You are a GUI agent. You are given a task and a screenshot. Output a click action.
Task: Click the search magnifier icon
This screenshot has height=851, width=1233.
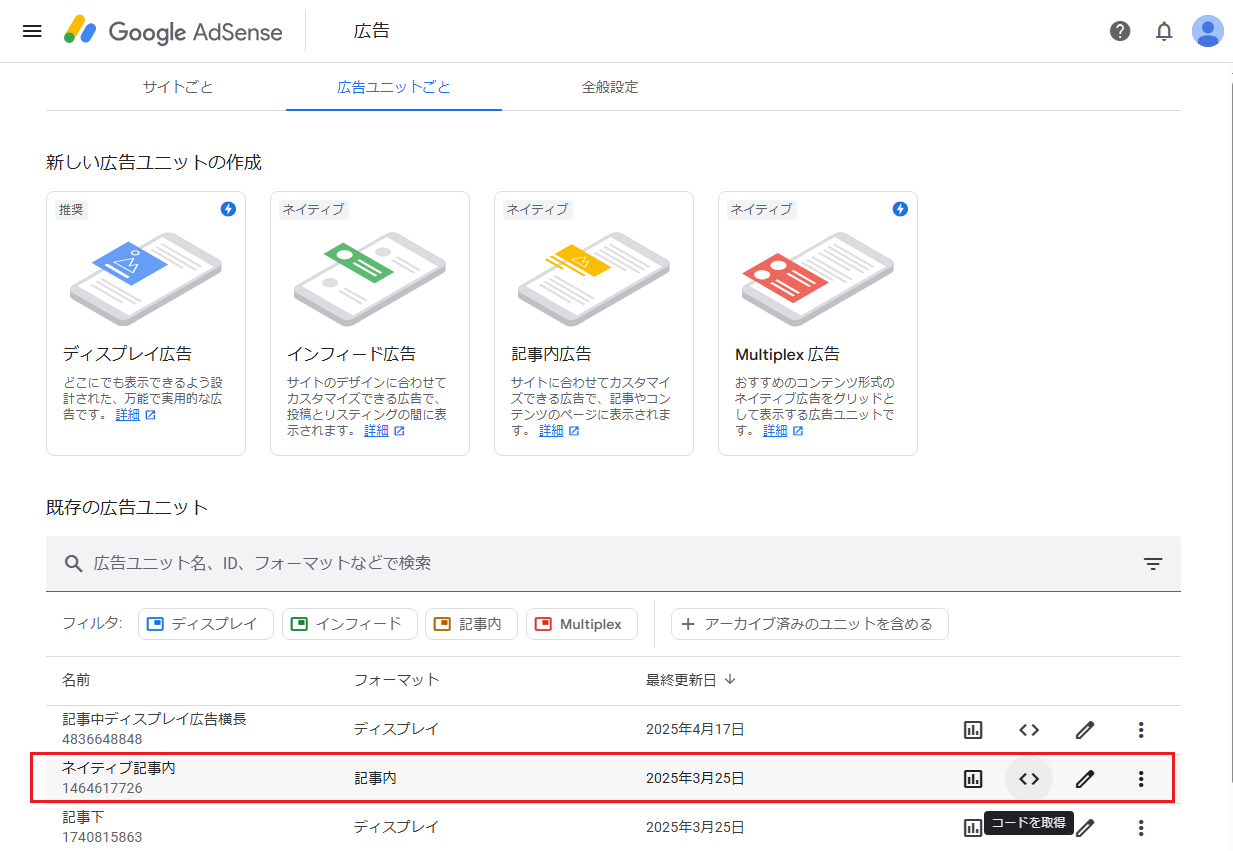73,564
